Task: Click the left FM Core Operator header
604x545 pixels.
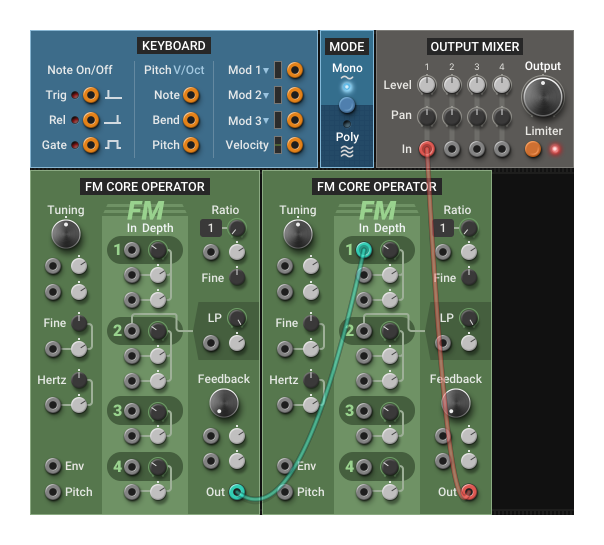Action: click(x=145, y=186)
